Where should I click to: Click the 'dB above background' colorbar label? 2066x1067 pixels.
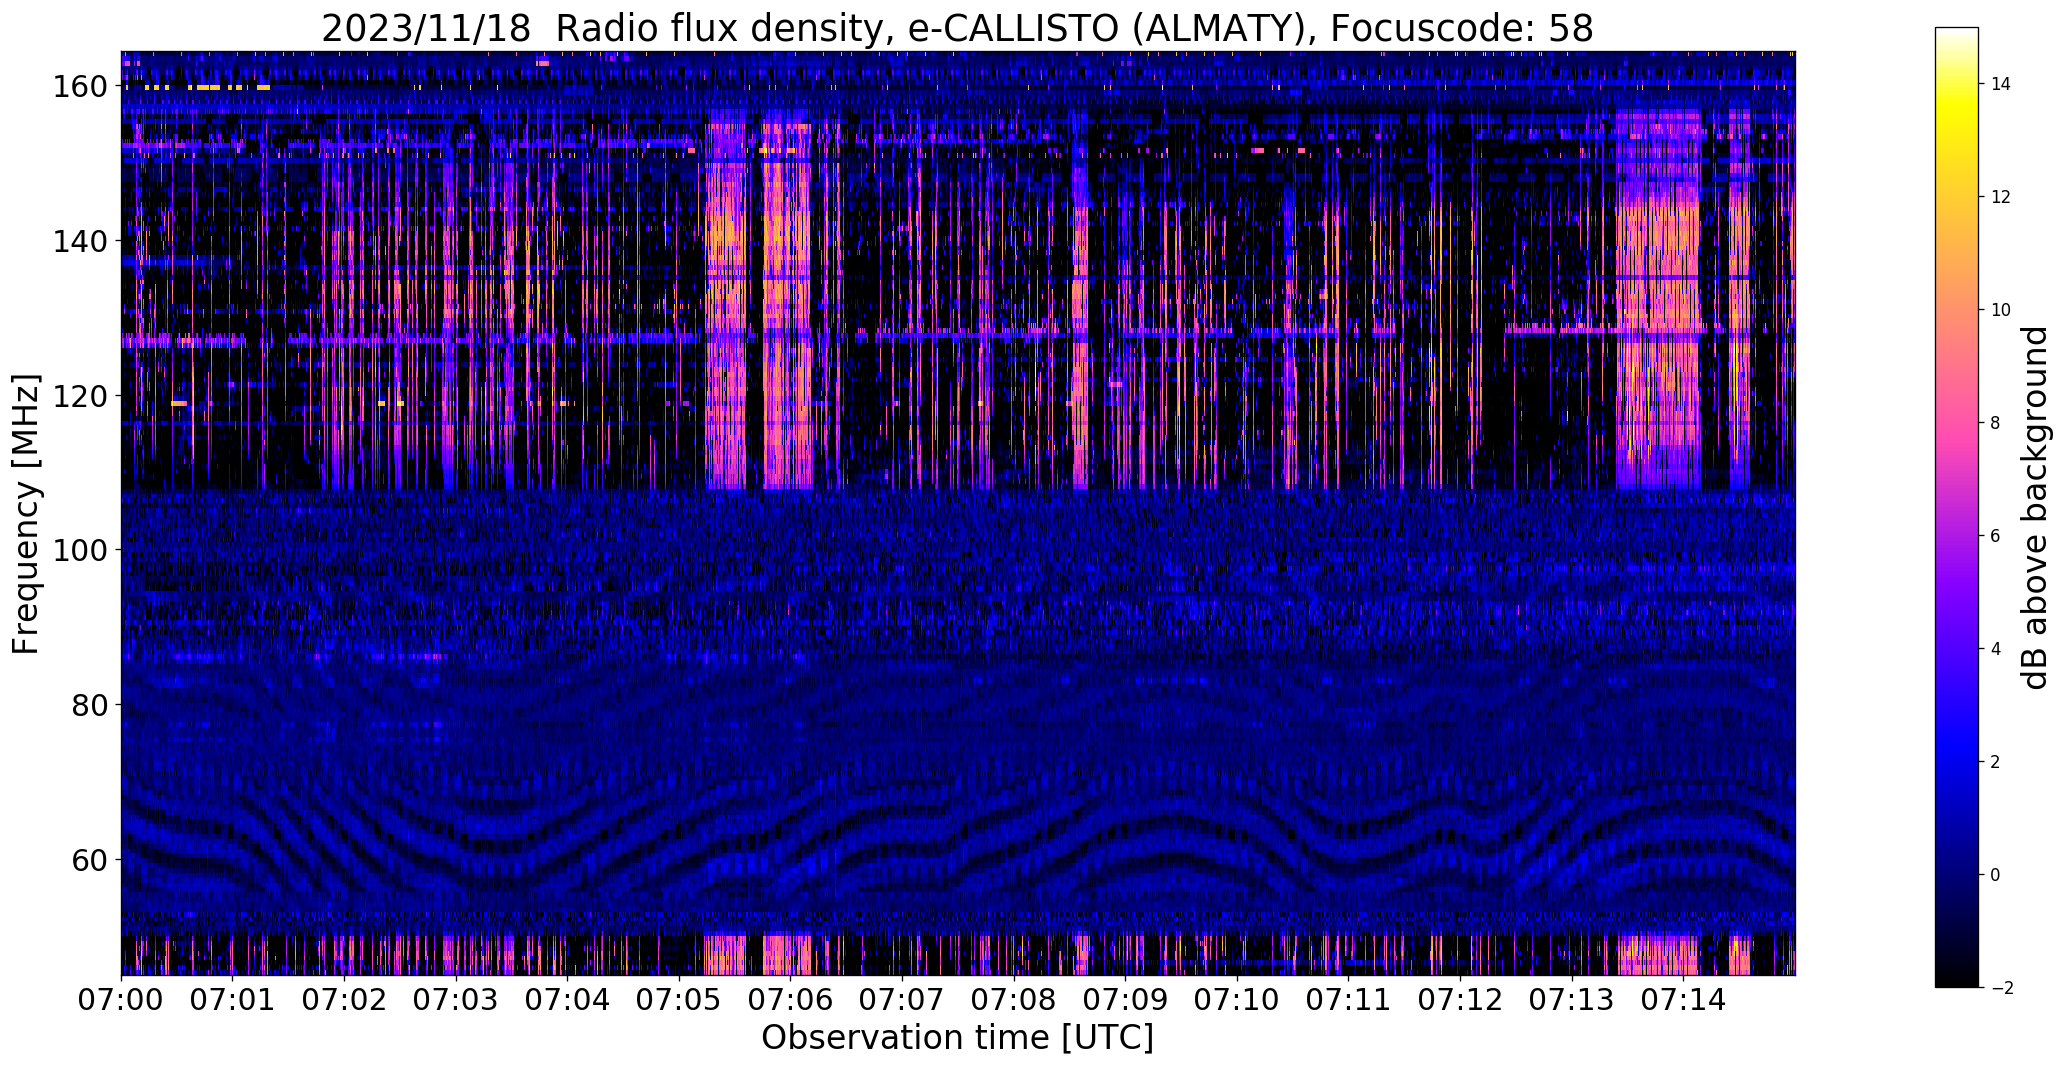coord(2034,508)
